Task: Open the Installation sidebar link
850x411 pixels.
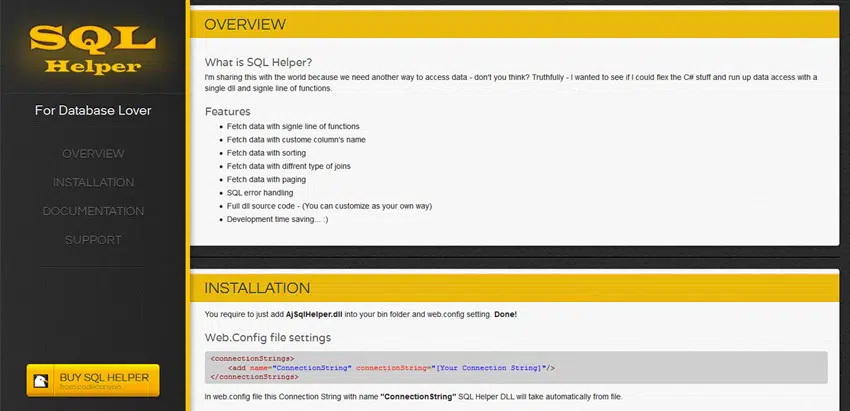Action: pyautogui.click(x=93, y=183)
